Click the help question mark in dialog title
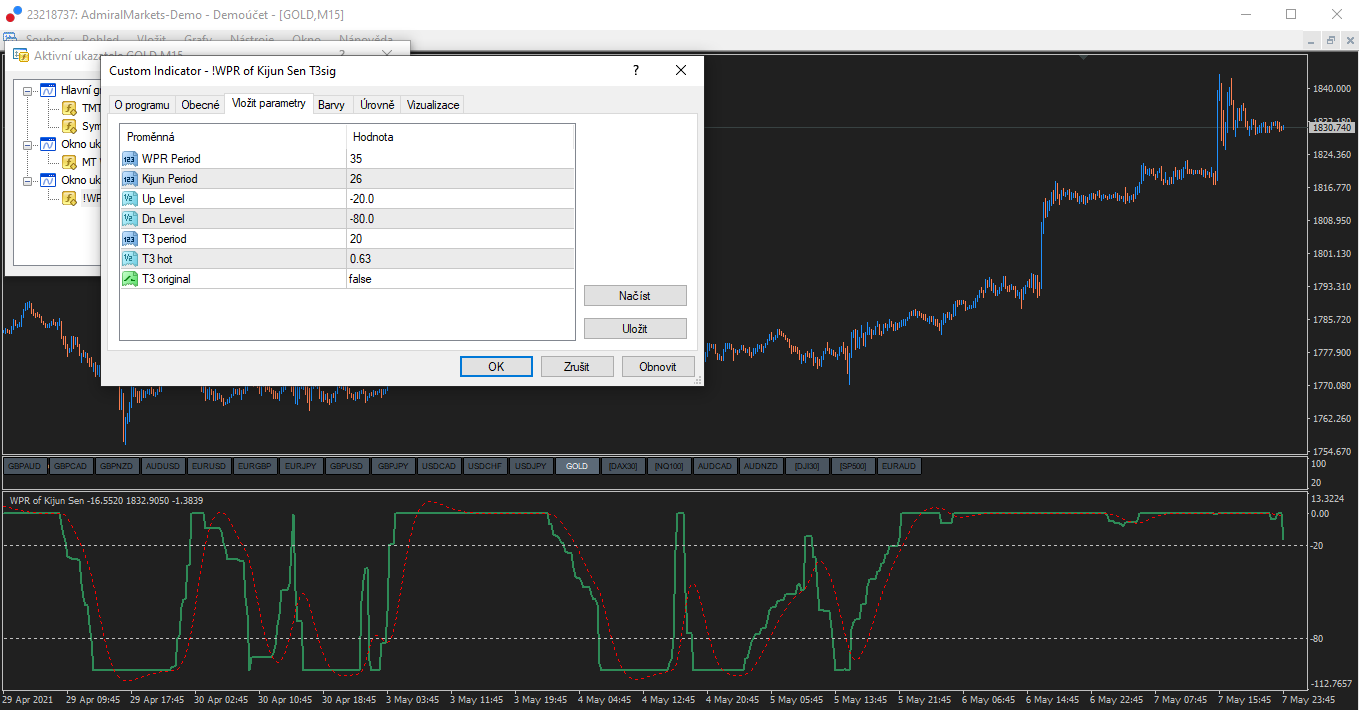The height and width of the screenshot is (710, 1359). [635, 71]
